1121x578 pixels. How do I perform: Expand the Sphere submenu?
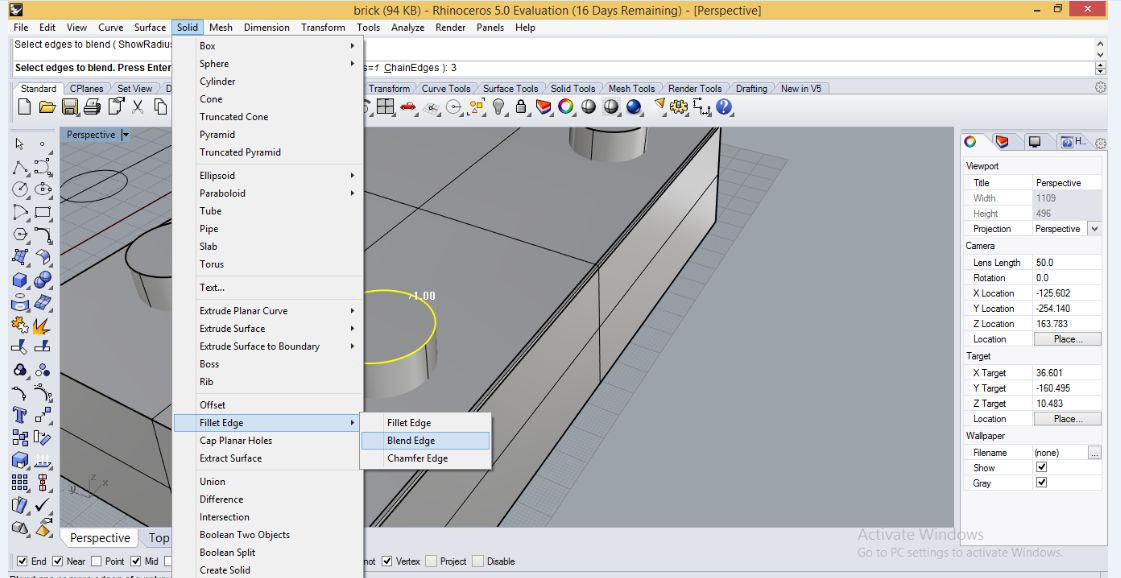pyautogui.click(x=269, y=64)
